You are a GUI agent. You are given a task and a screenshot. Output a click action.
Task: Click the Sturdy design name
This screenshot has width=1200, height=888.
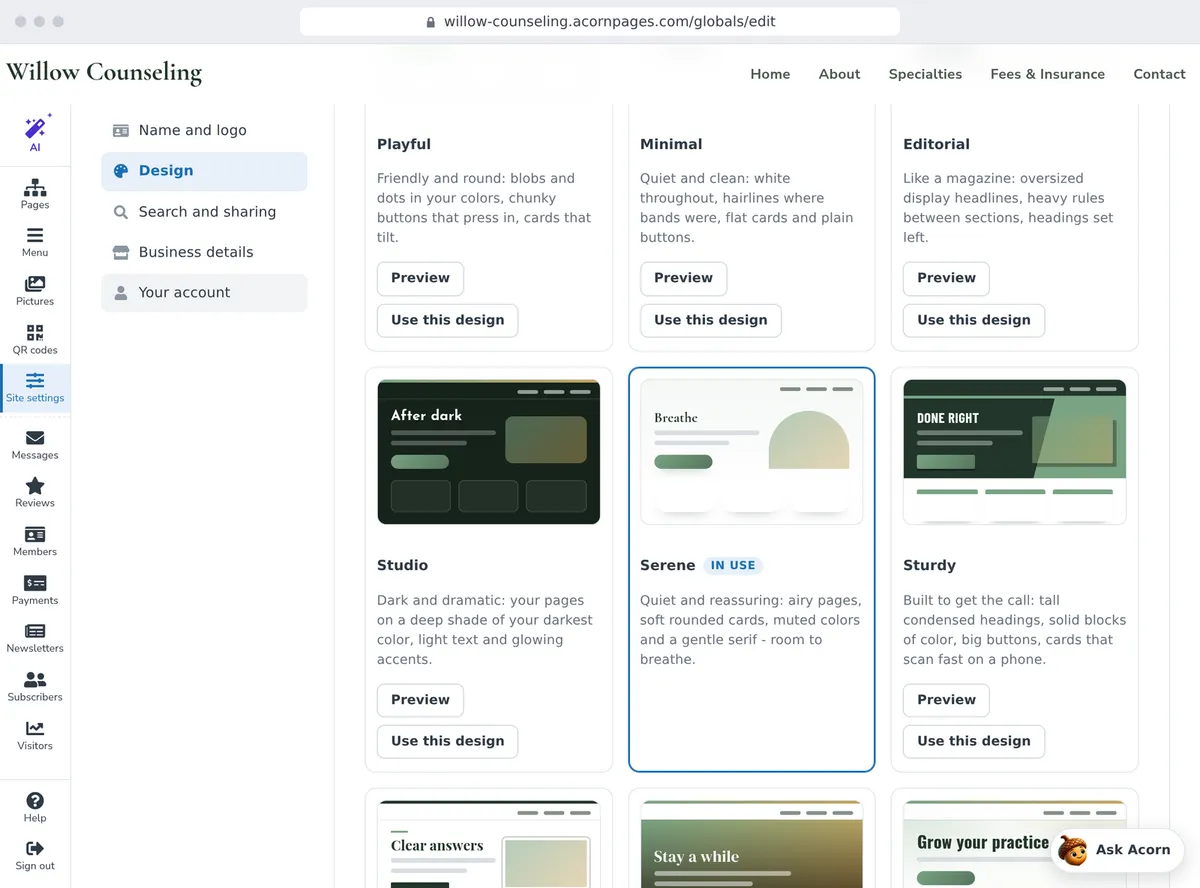[929, 566]
